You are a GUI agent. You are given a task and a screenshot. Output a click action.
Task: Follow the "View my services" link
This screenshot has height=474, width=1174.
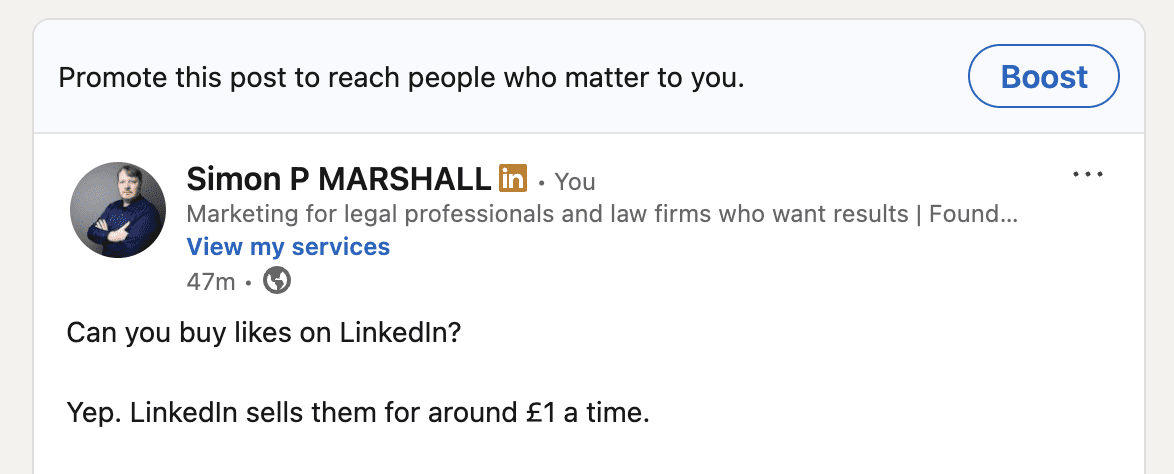pyautogui.click(x=288, y=246)
